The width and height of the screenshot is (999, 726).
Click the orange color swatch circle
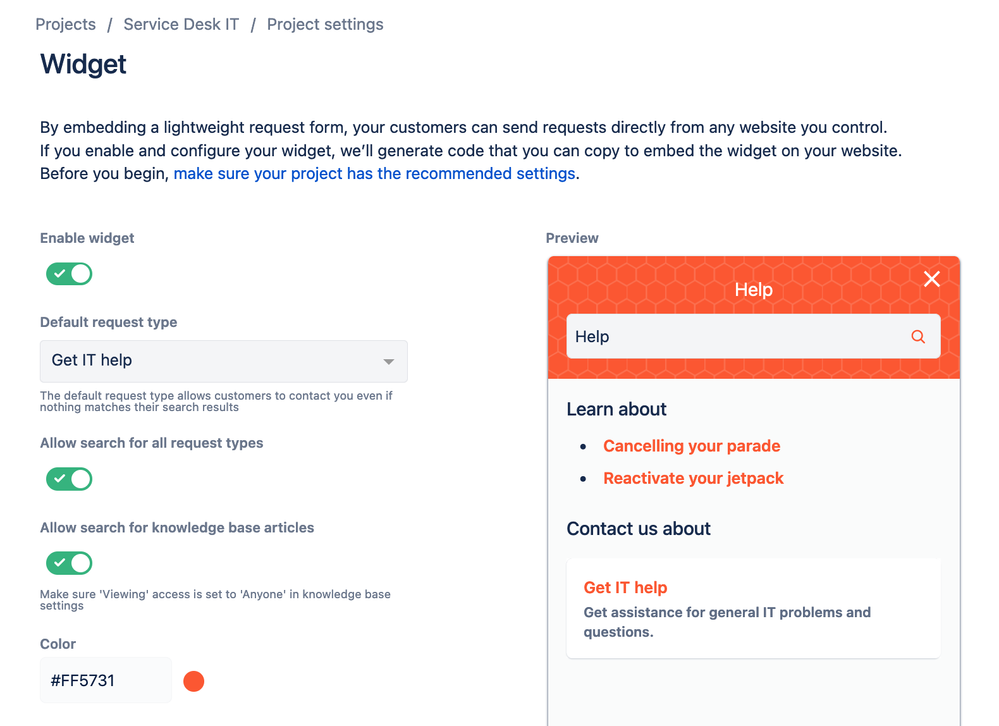click(x=194, y=681)
